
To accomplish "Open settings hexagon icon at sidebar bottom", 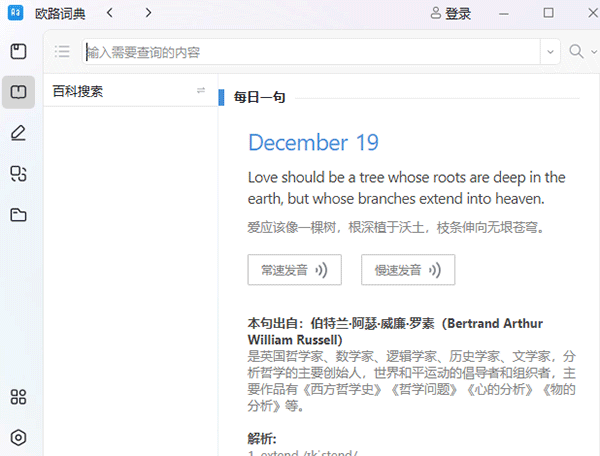I will point(18,437).
